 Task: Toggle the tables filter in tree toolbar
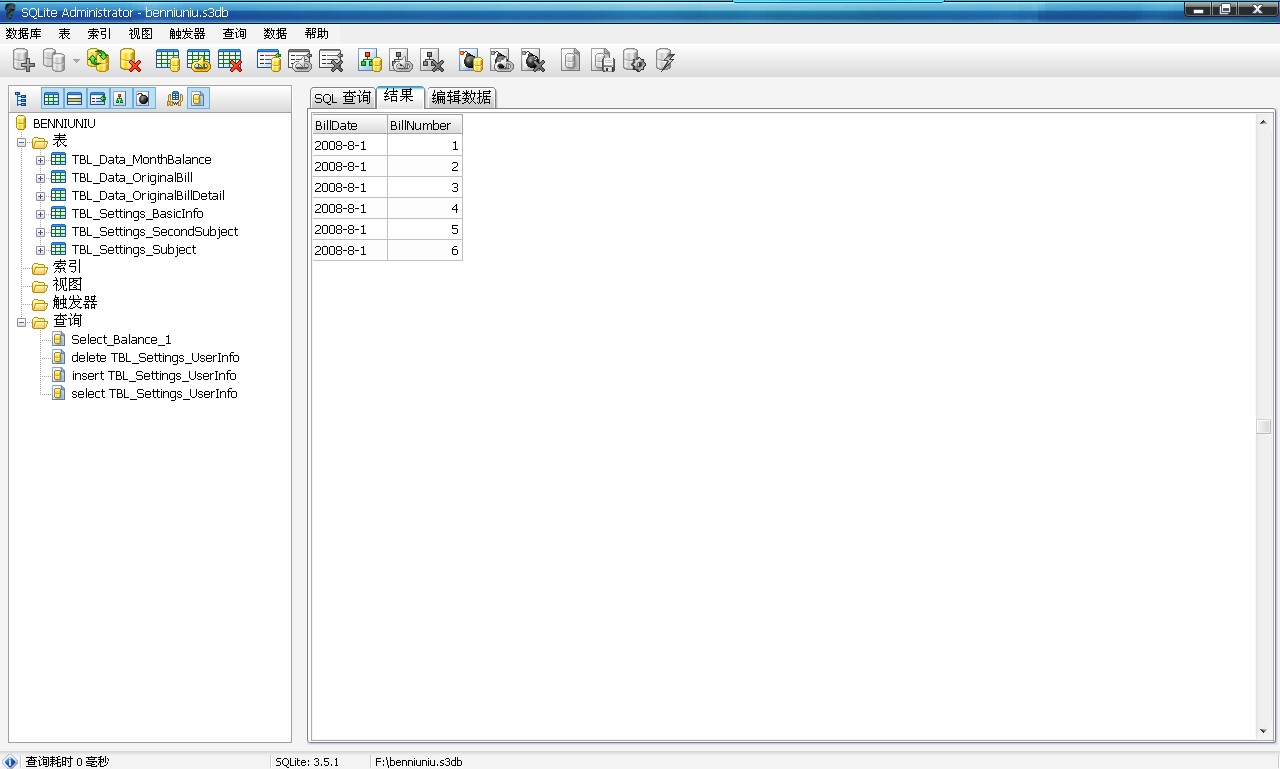[51, 99]
